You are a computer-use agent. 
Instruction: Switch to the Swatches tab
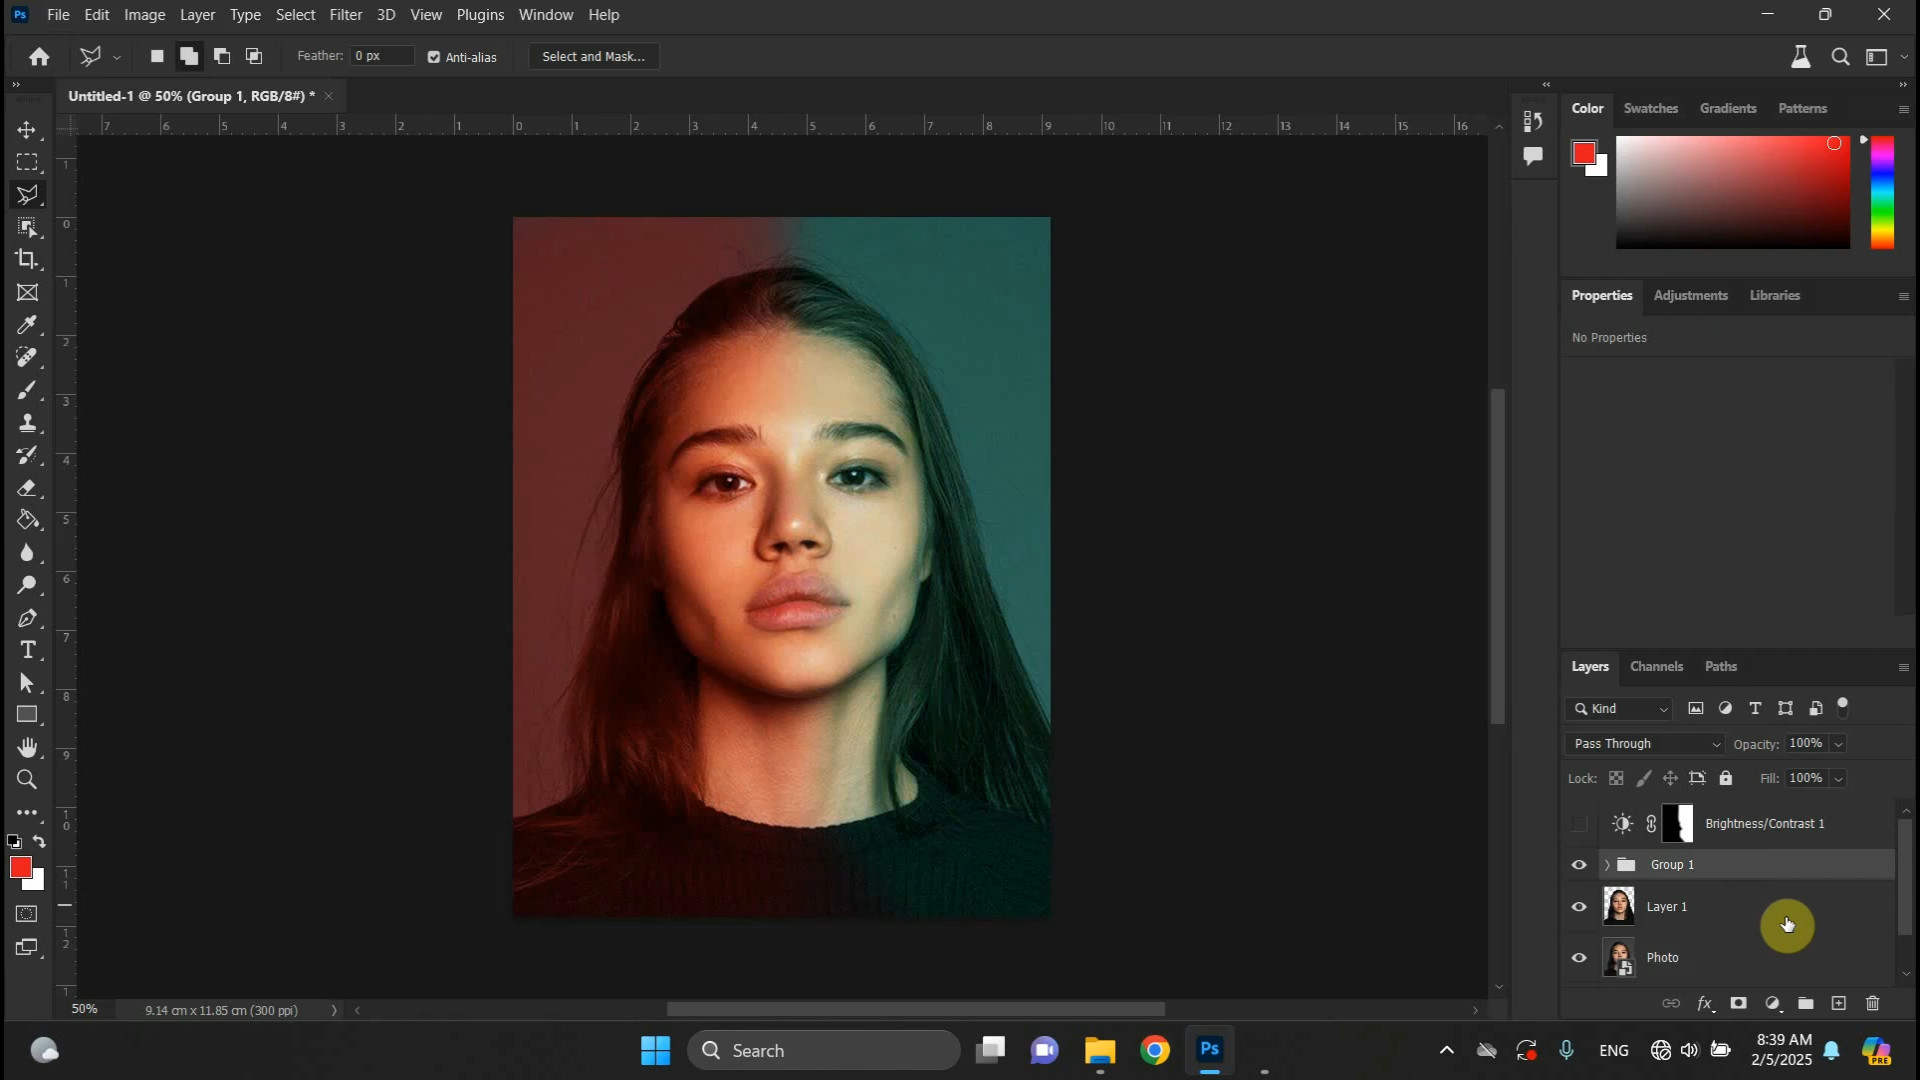[1651, 108]
